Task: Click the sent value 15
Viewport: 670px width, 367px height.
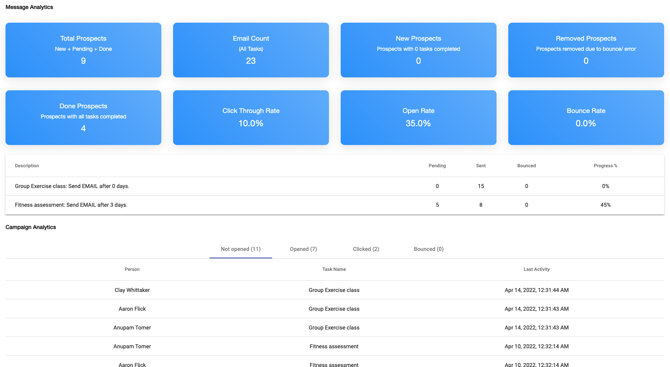Action: point(481,186)
